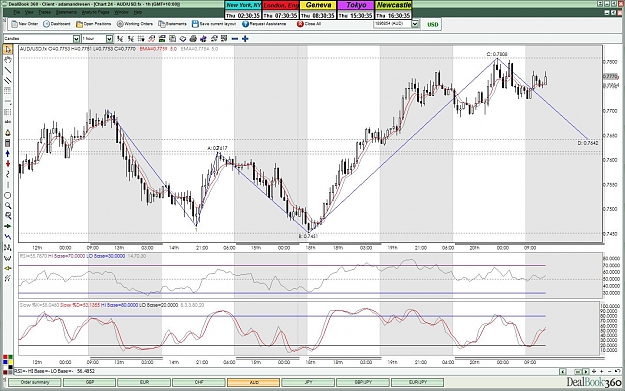This screenshot has width=625, height=391.
Task: Open the Statements menu
Action: (x=66, y=12)
